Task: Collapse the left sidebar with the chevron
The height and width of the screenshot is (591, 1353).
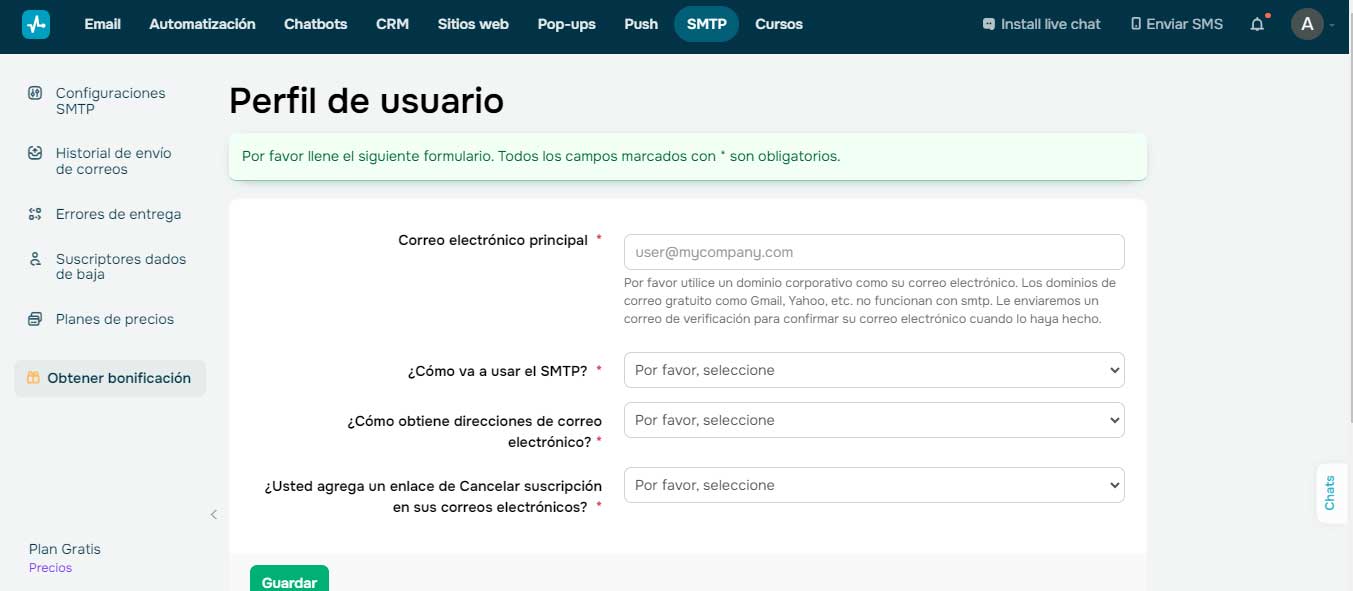Action: pos(213,515)
